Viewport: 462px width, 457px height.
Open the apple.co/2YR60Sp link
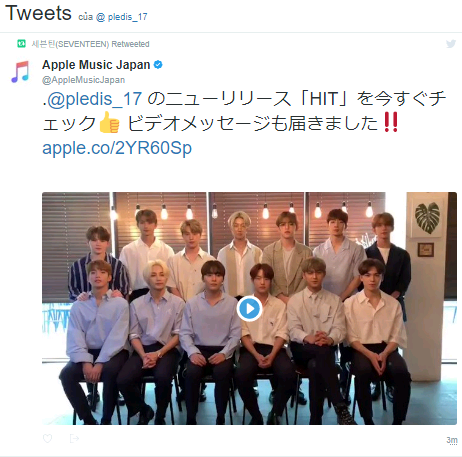[x=117, y=148]
